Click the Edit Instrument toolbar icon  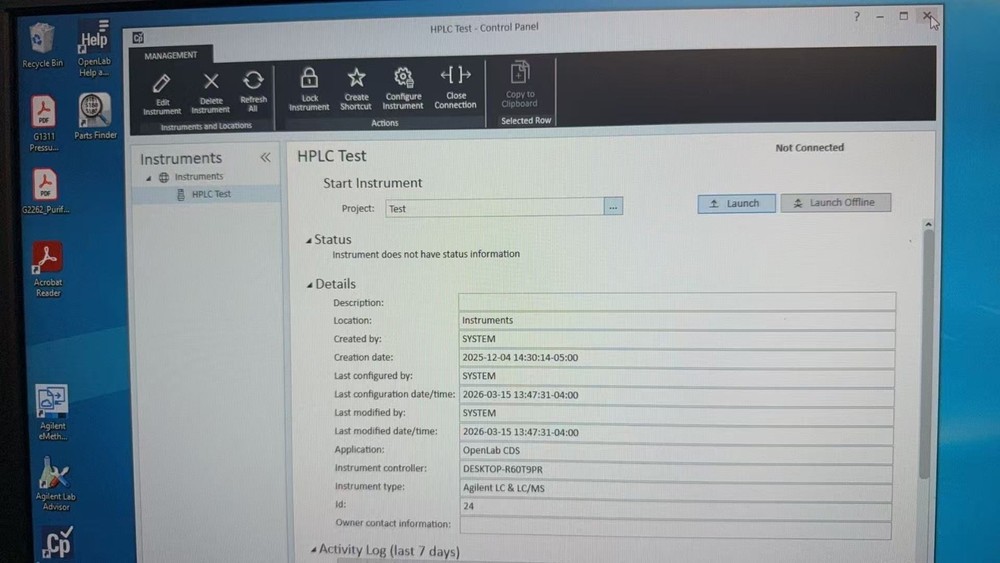(x=162, y=86)
